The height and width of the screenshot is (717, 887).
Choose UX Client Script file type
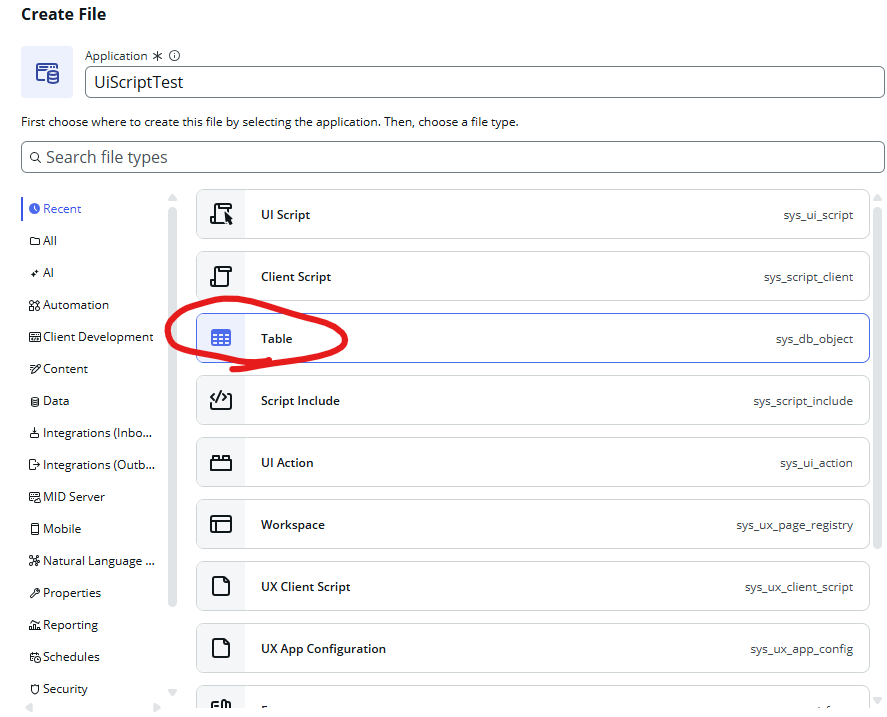(x=532, y=586)
